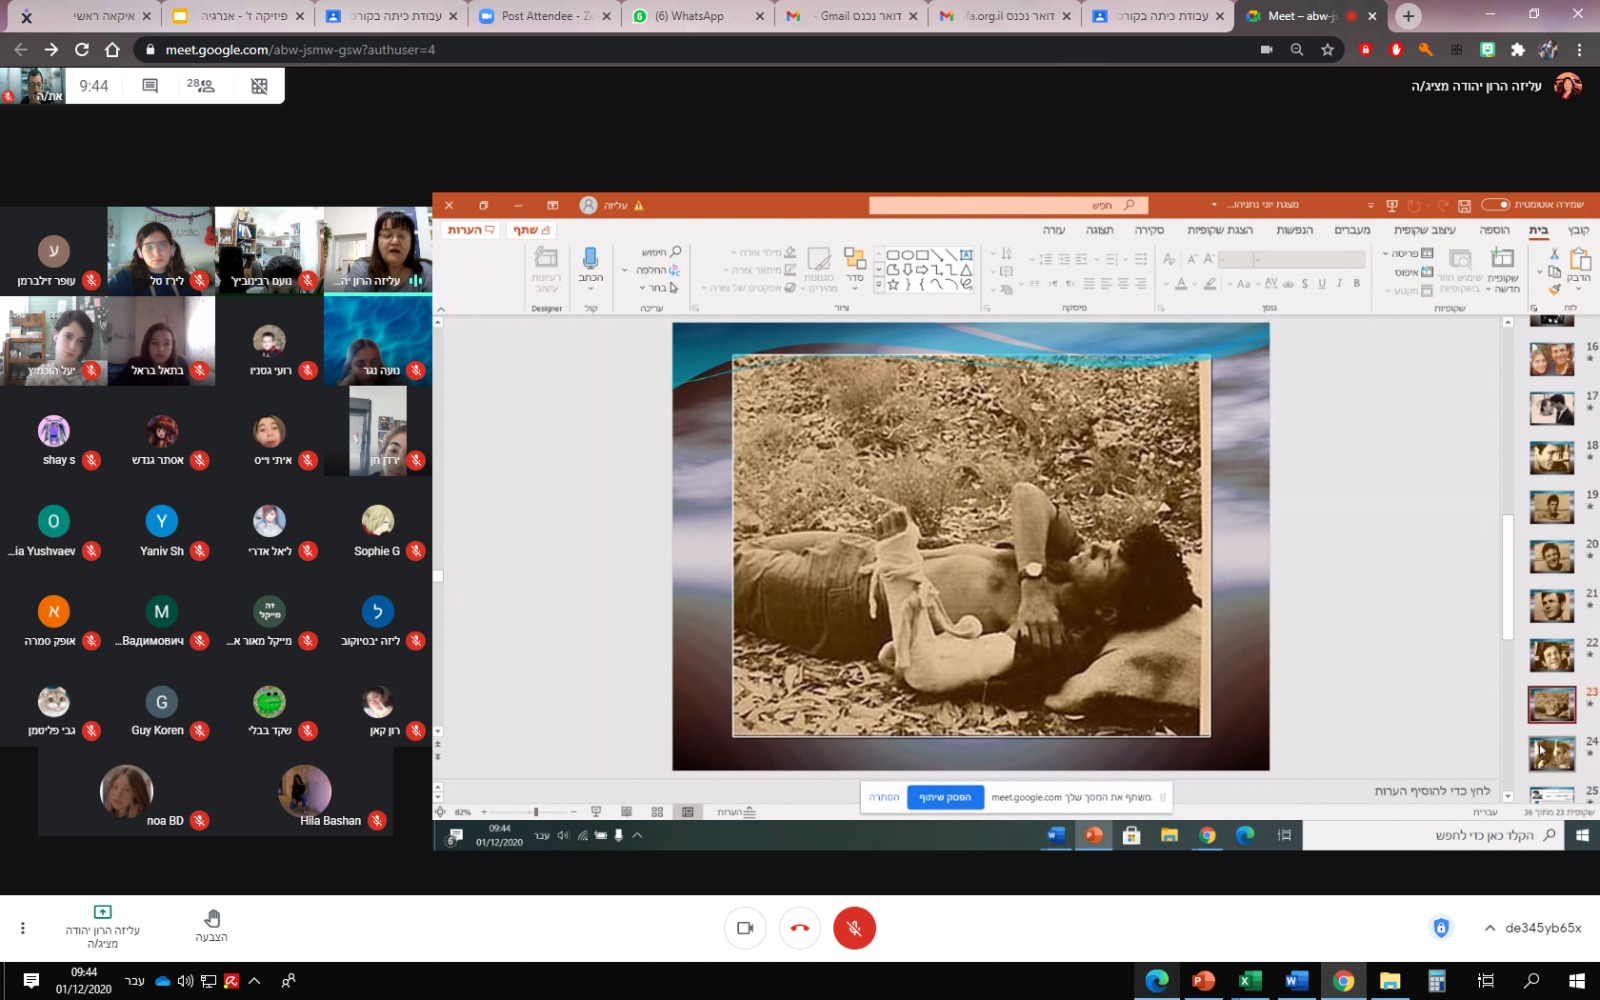This screenshot has width=1600, height=1000.
Task: Toggle text Shadow (S) in PowerPoint font group
Action: (x=1305, y=284)
